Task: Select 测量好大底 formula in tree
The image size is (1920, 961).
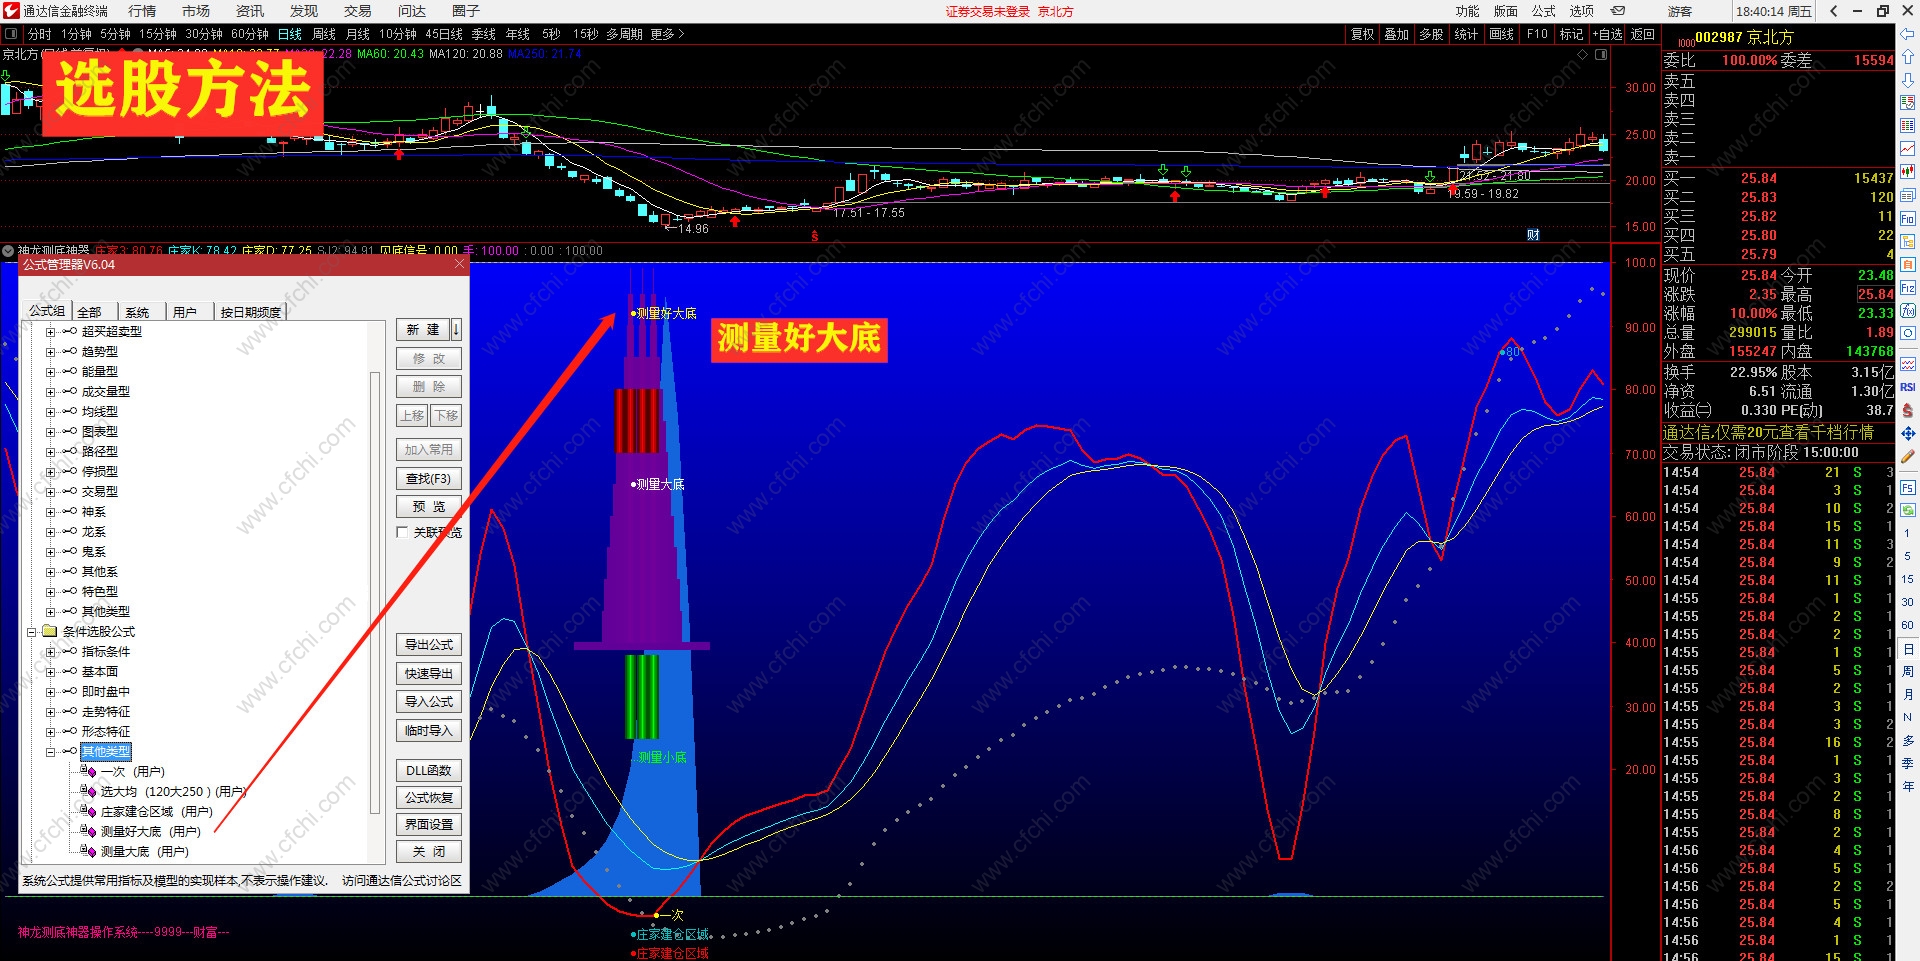Action: click(150, 831)
